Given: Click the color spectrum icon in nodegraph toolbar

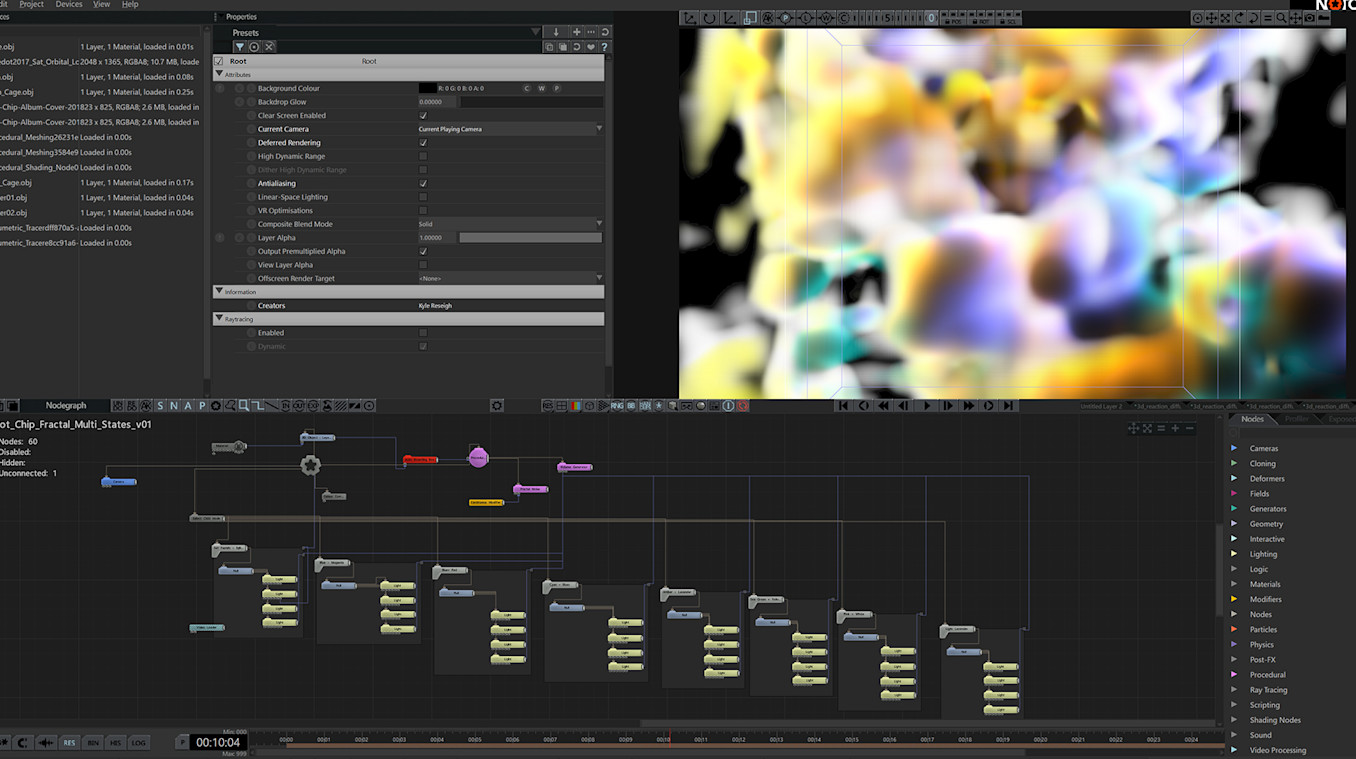Looking at the screenshot, I should (575, 406).
